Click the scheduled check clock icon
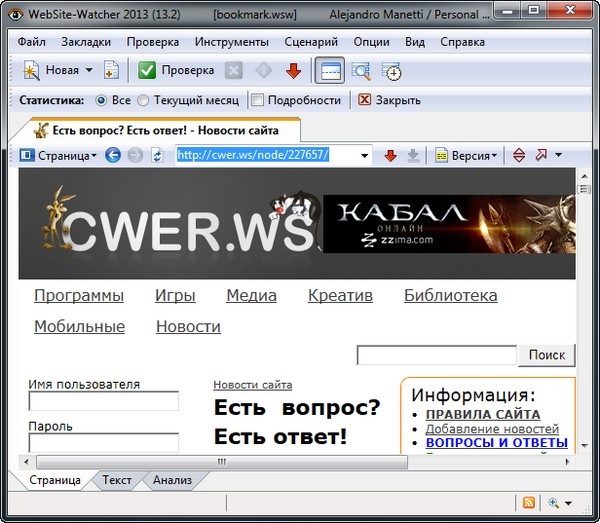The width and height of the screenshot is (600, 523). coord(392,70)
